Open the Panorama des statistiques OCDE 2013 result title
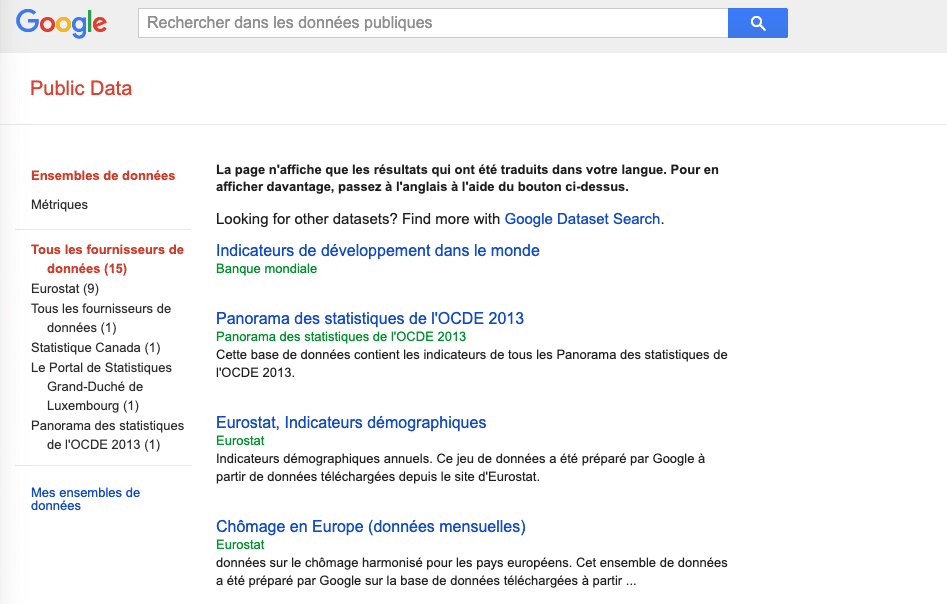This screenshot has width=947, height=604. pyautogui.click(x=369, y=319)
